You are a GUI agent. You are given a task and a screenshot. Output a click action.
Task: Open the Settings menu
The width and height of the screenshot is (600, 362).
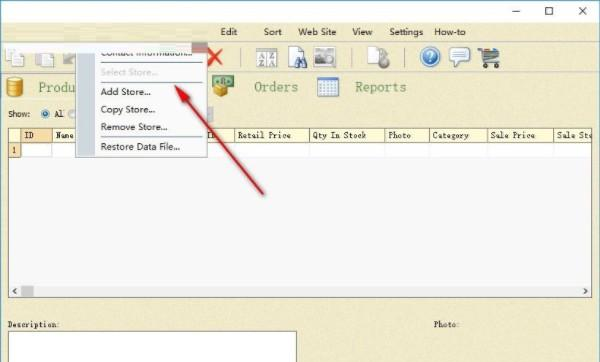(406, 32)
